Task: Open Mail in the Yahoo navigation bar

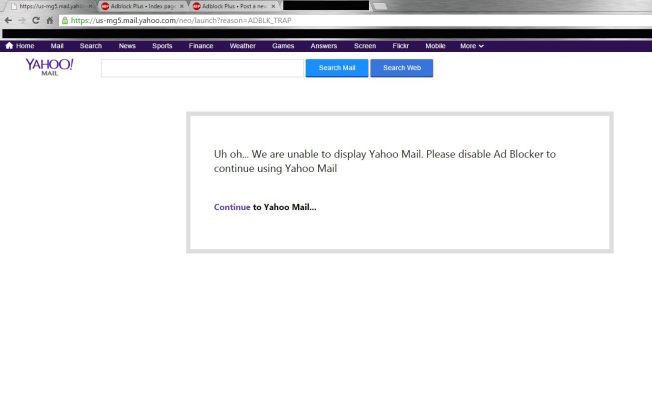Action: point(57,46)
